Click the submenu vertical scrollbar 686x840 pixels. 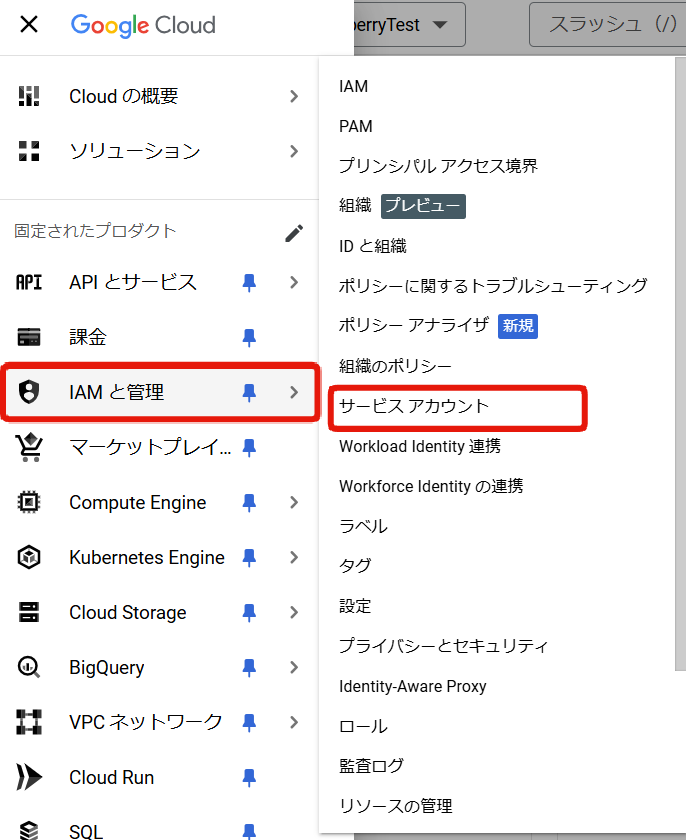680,364
